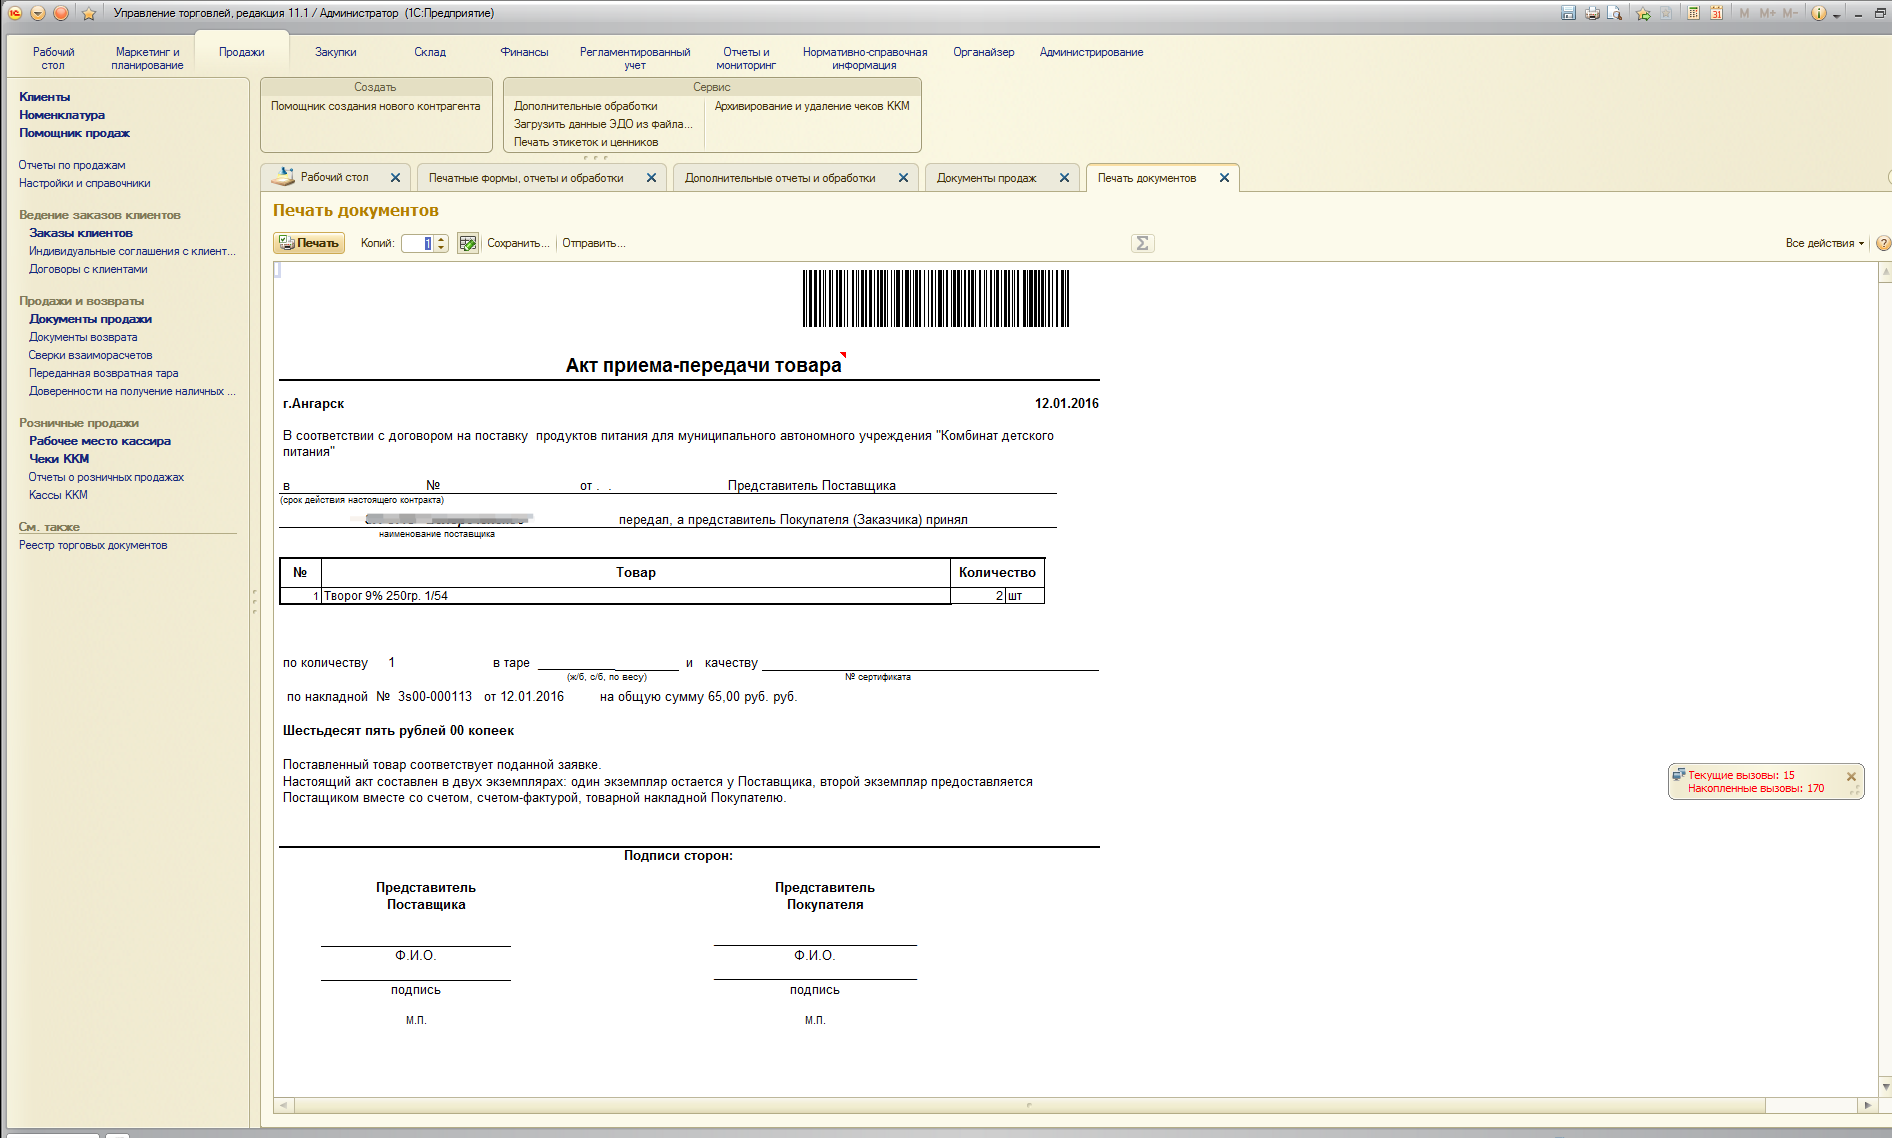Click the horizontal scrollbar of document
1892x1138 pixels.
[x=1030, y=1105]
